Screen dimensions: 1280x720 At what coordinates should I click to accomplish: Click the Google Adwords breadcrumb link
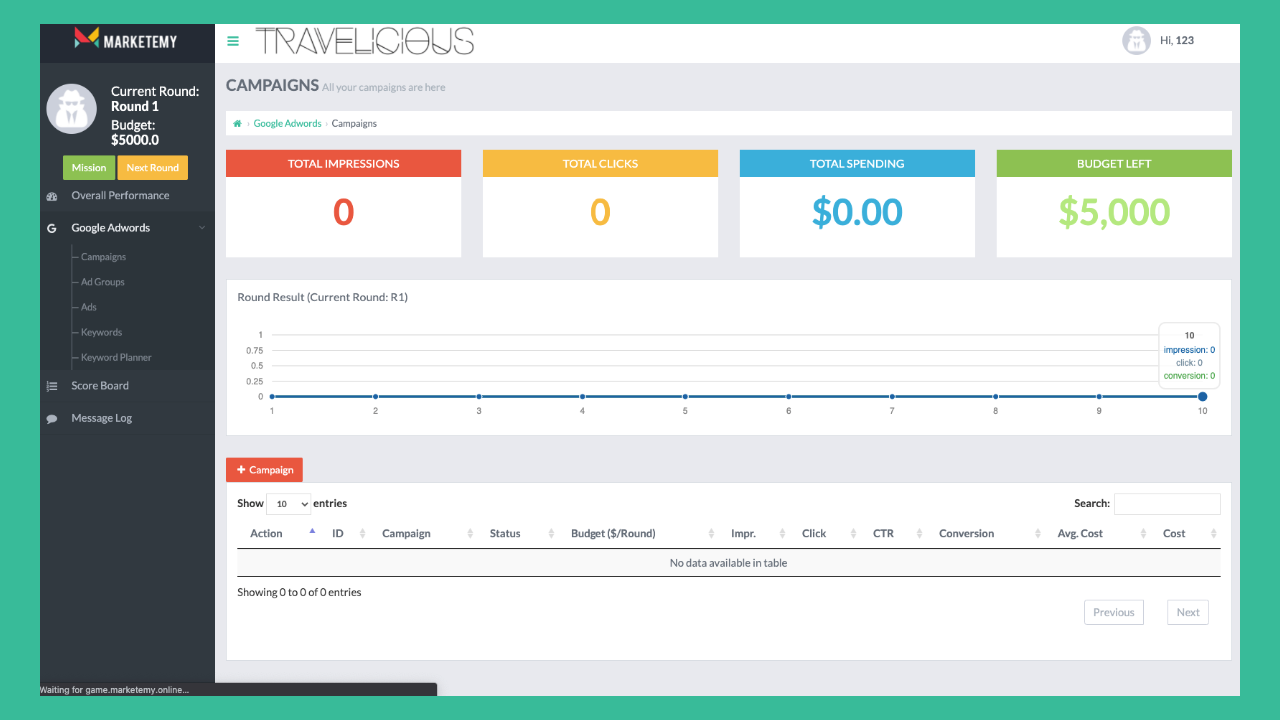point(288,124)
